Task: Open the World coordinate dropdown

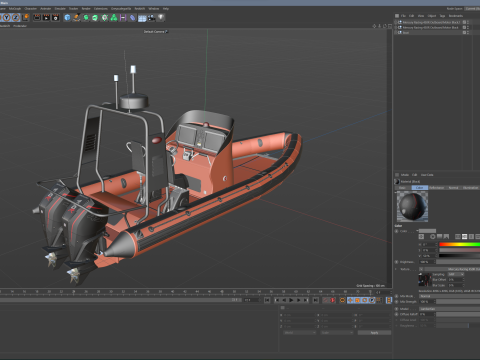Action: 299,333
